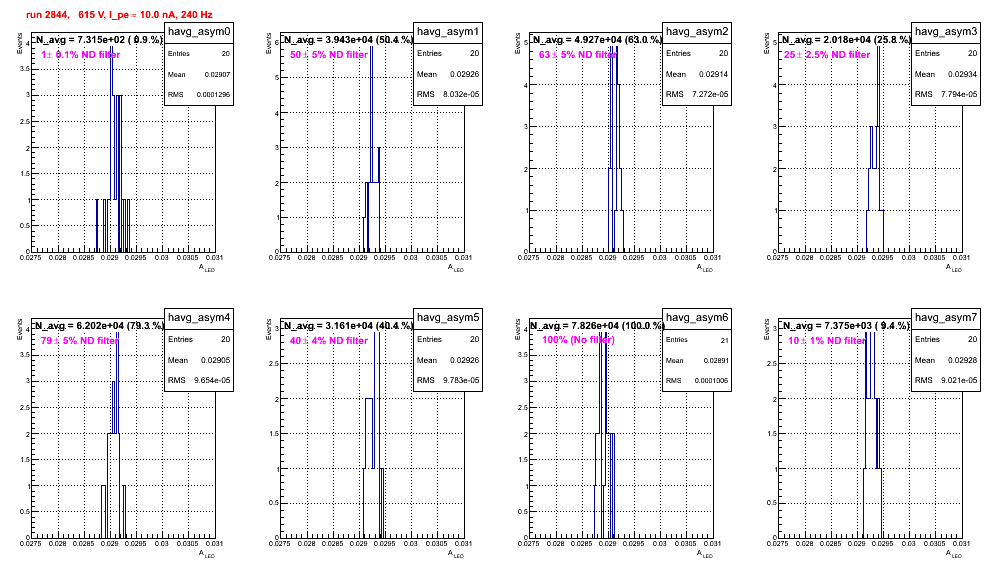996x572 pixels.
Task: Click the magenta 50± 5% ND filter label
Action: [x=329, y=55]
